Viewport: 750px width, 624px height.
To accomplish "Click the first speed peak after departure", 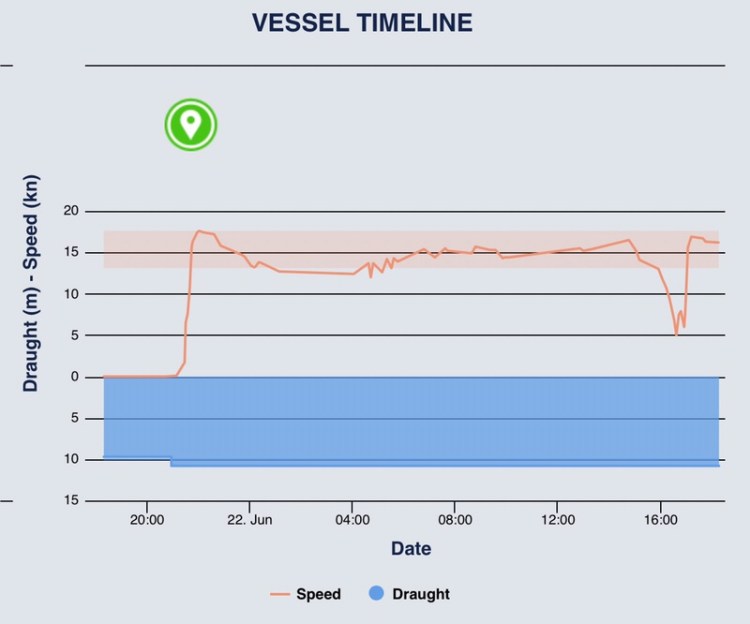I will [199, 231].
